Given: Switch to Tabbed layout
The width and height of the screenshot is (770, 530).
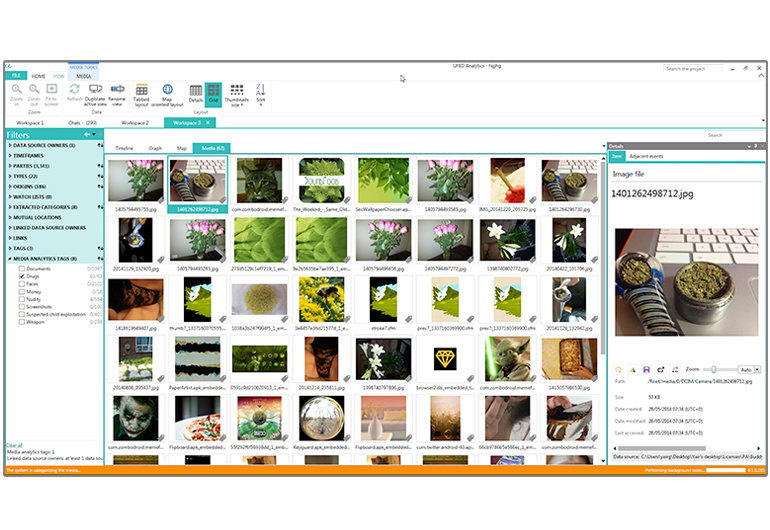Looking at the screenshot, I should tap(141, 92).
